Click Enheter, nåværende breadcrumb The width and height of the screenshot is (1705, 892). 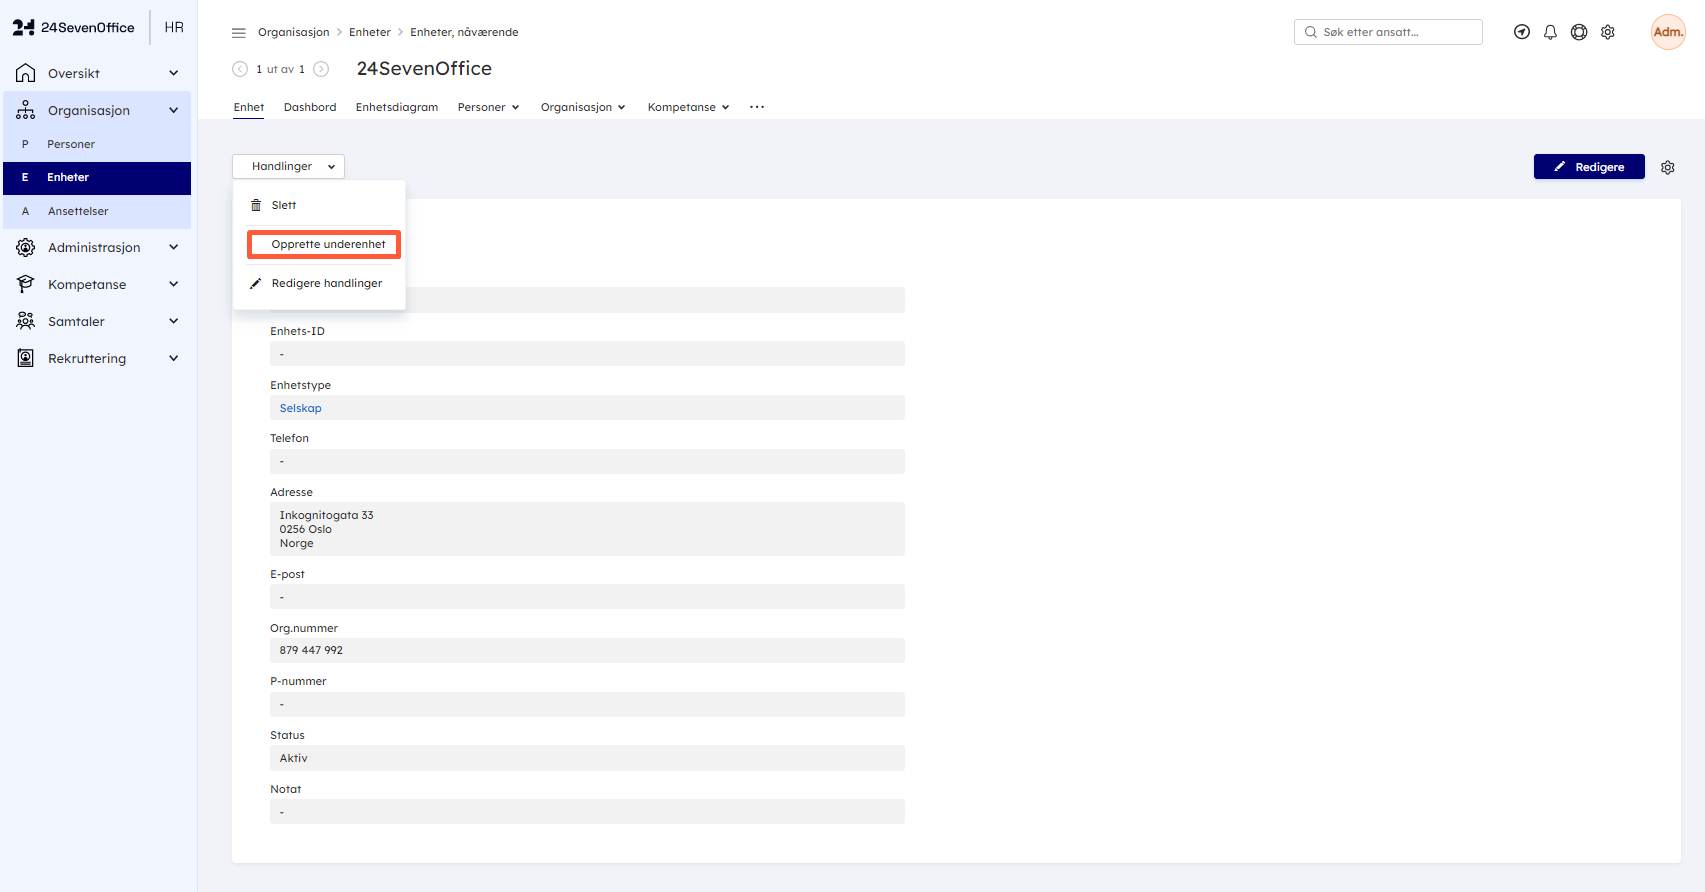[464, 32]
